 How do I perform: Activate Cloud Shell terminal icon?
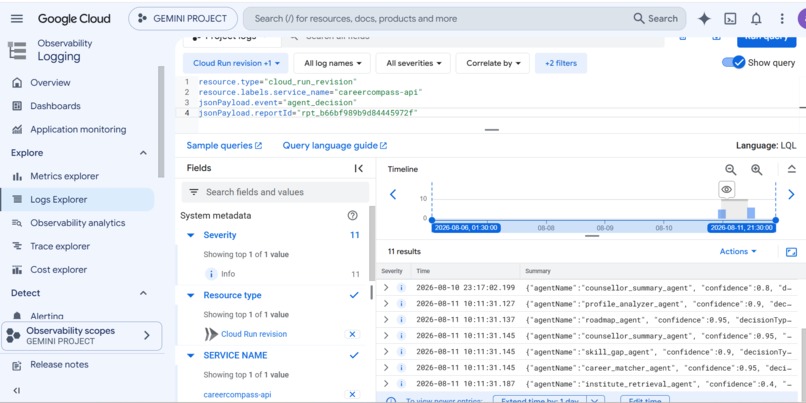[730, 19]
